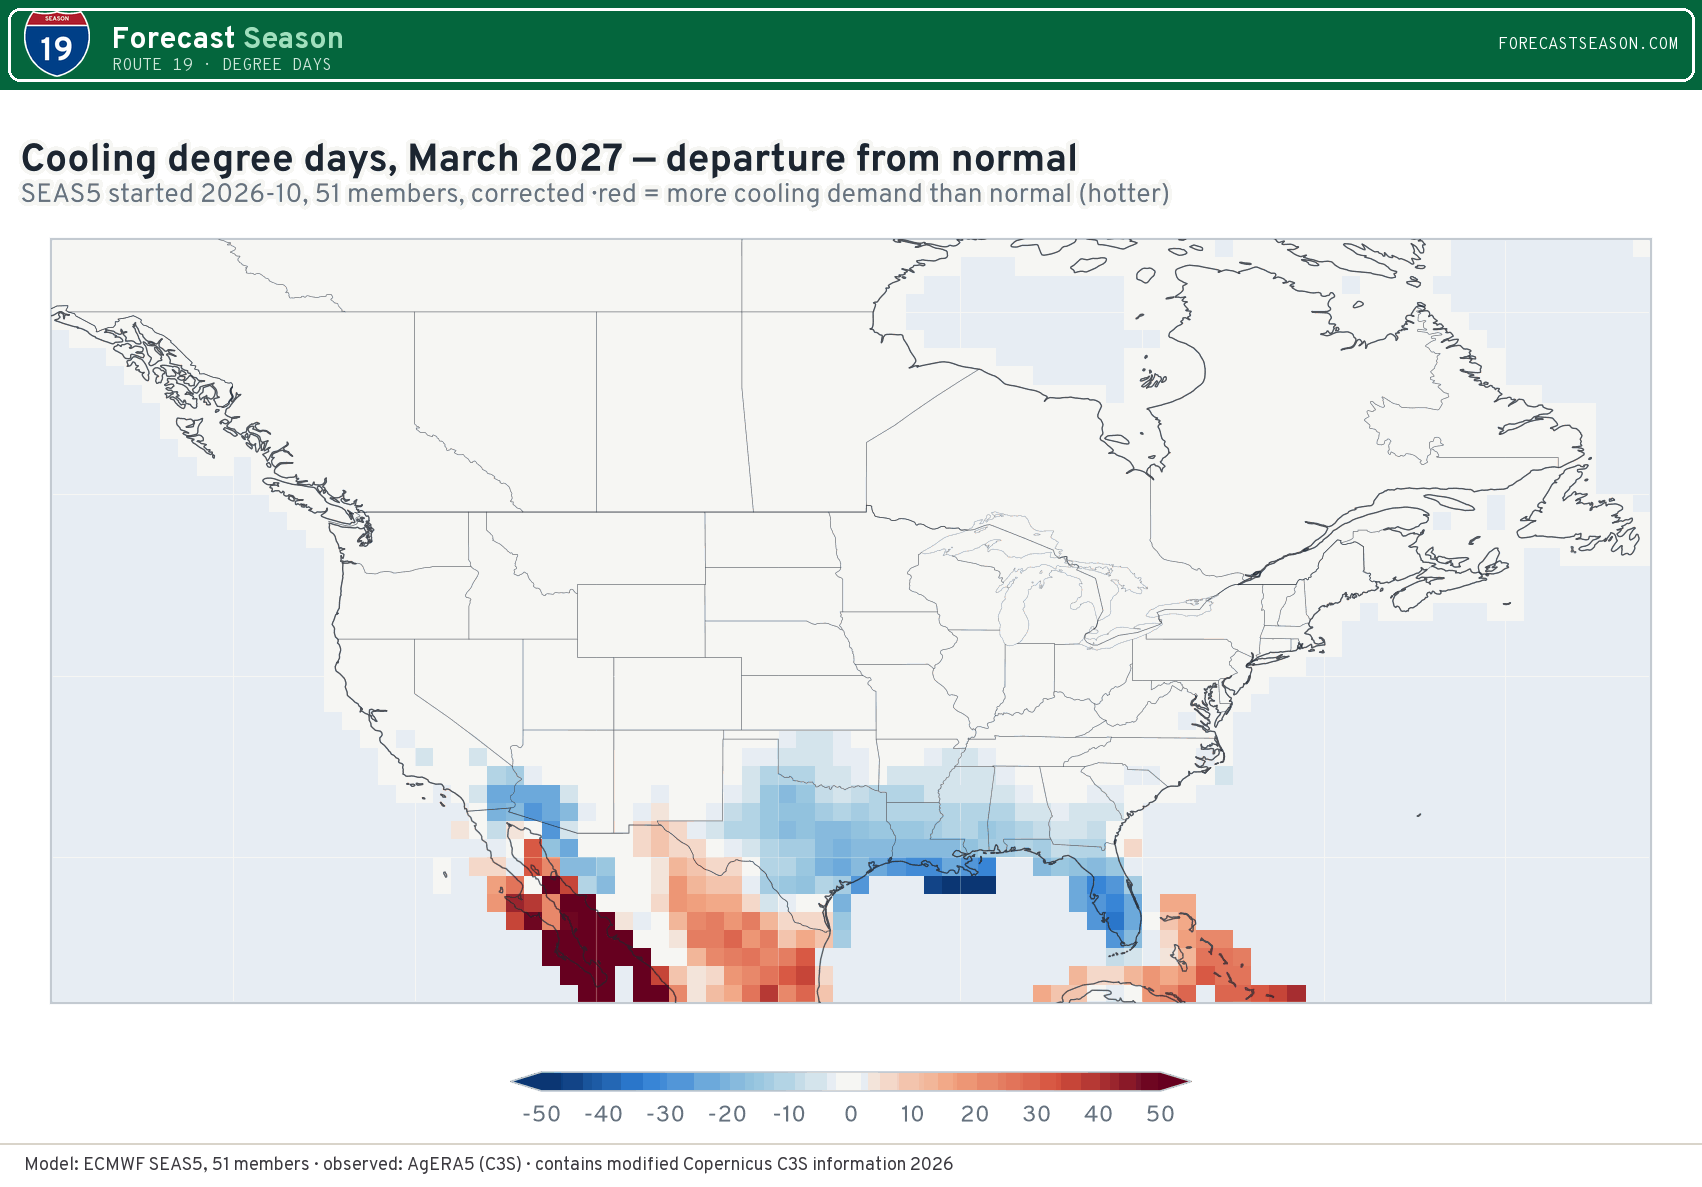The image size is (1702, 1187).
Task: Click the Route 19 shield logo
Action: click(x=57, y=44)
